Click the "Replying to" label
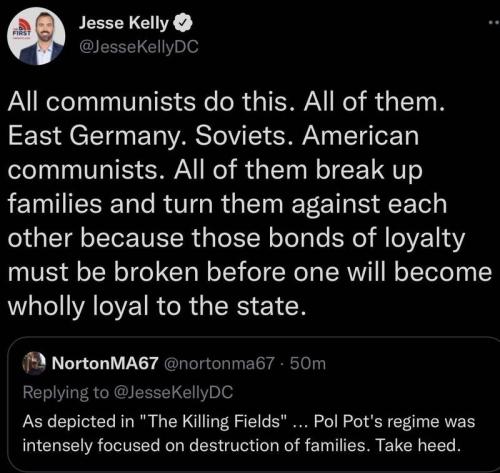Screen dimensions: 500x473 click(x=66, y=392)
